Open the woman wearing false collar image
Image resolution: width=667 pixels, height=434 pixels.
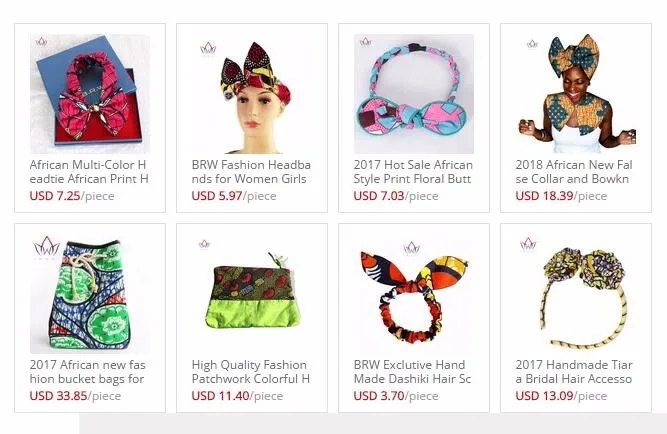(576, 94)
